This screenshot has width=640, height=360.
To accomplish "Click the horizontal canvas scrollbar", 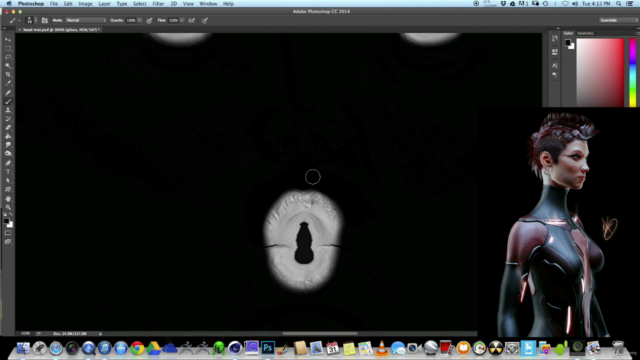I will pyautogui.click(x=320, y=333).
